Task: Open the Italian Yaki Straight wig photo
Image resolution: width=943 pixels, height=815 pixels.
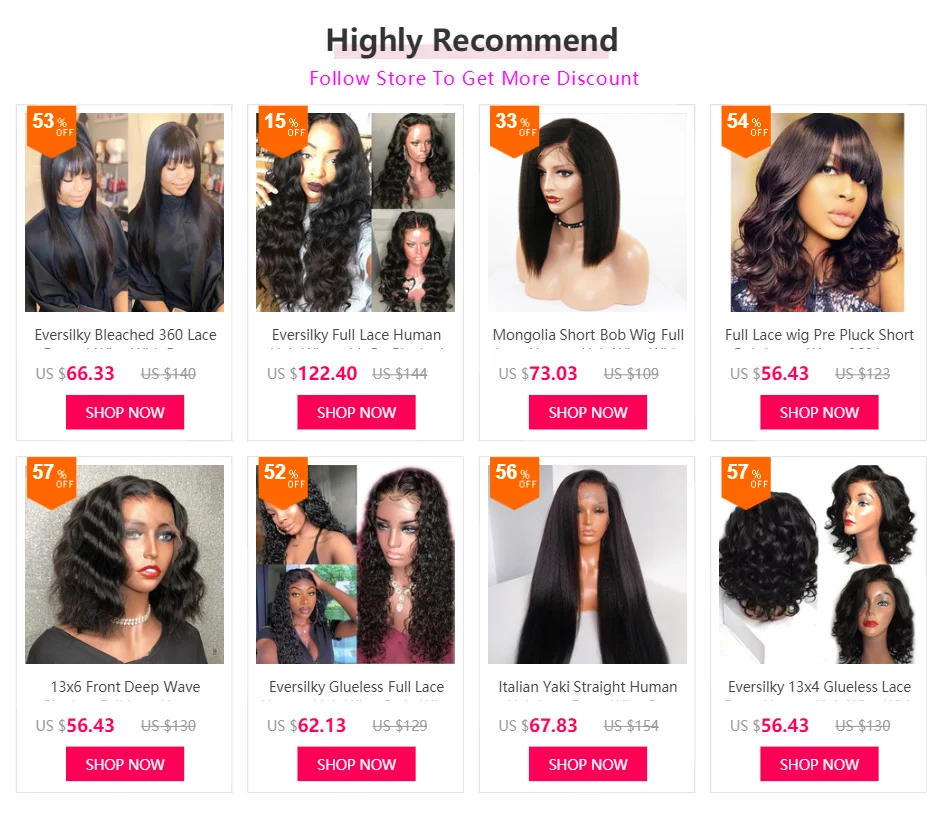Action: pos(588,564)
